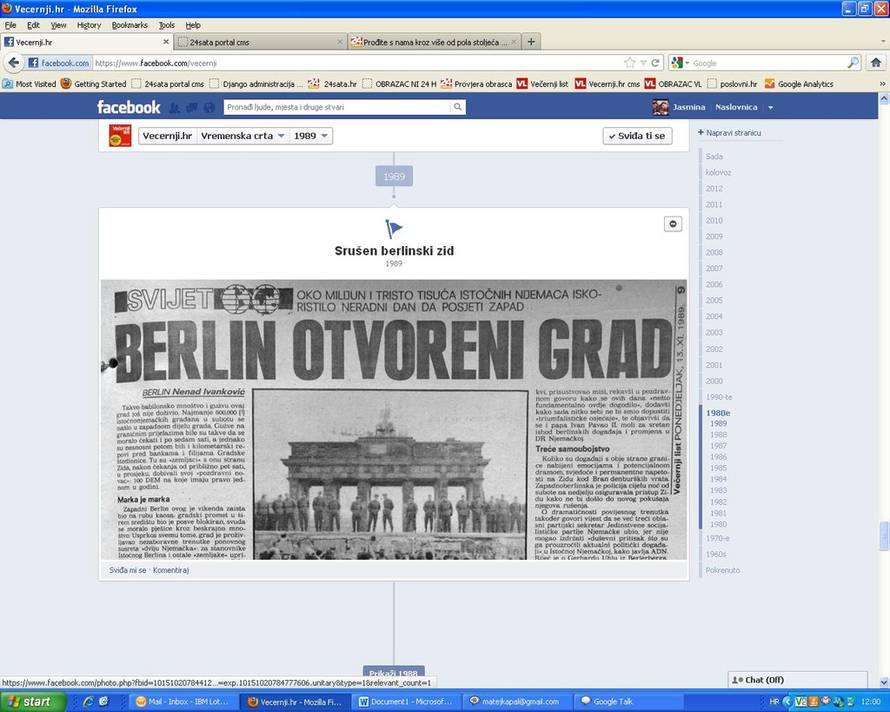Open the 1989 year dropdown
The image size is (890, 712).
(311, 136)
